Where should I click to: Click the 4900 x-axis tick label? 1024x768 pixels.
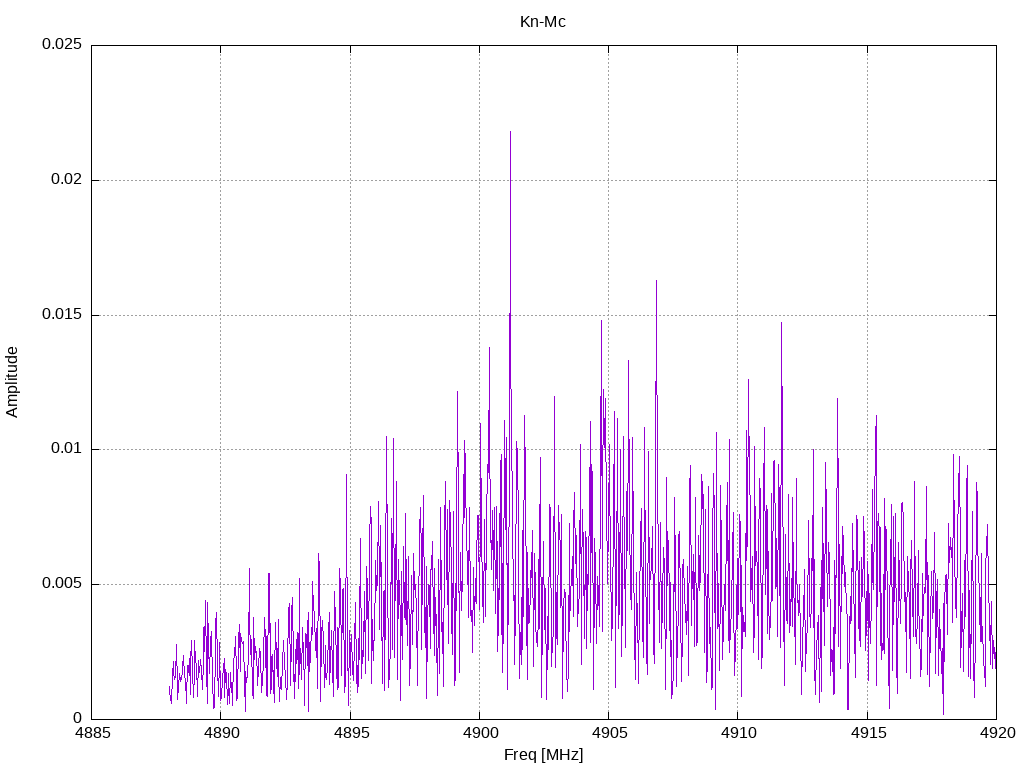(x=479, y=734)
